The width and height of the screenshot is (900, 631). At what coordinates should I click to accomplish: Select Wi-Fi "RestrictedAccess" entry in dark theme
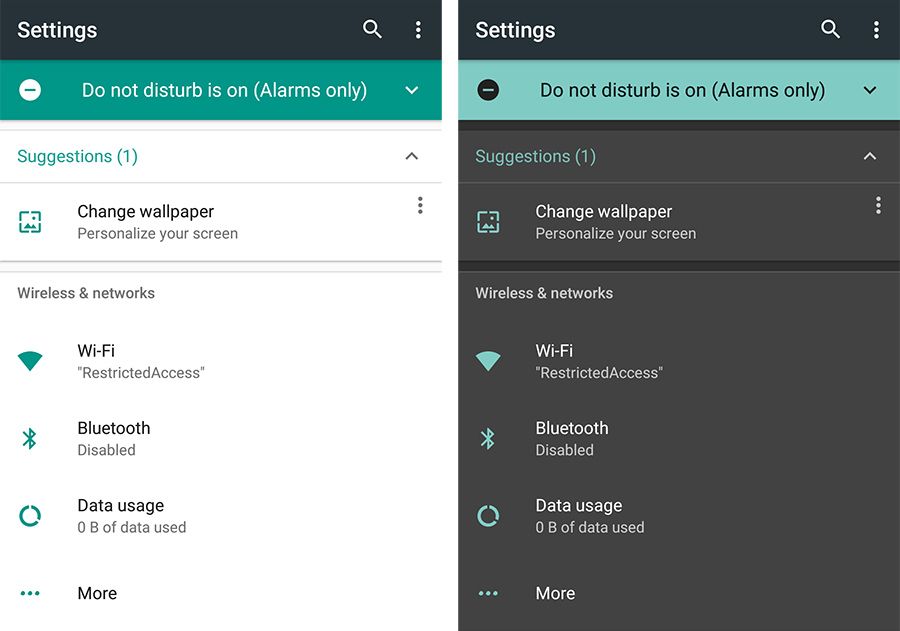click(x=598, y=361)
